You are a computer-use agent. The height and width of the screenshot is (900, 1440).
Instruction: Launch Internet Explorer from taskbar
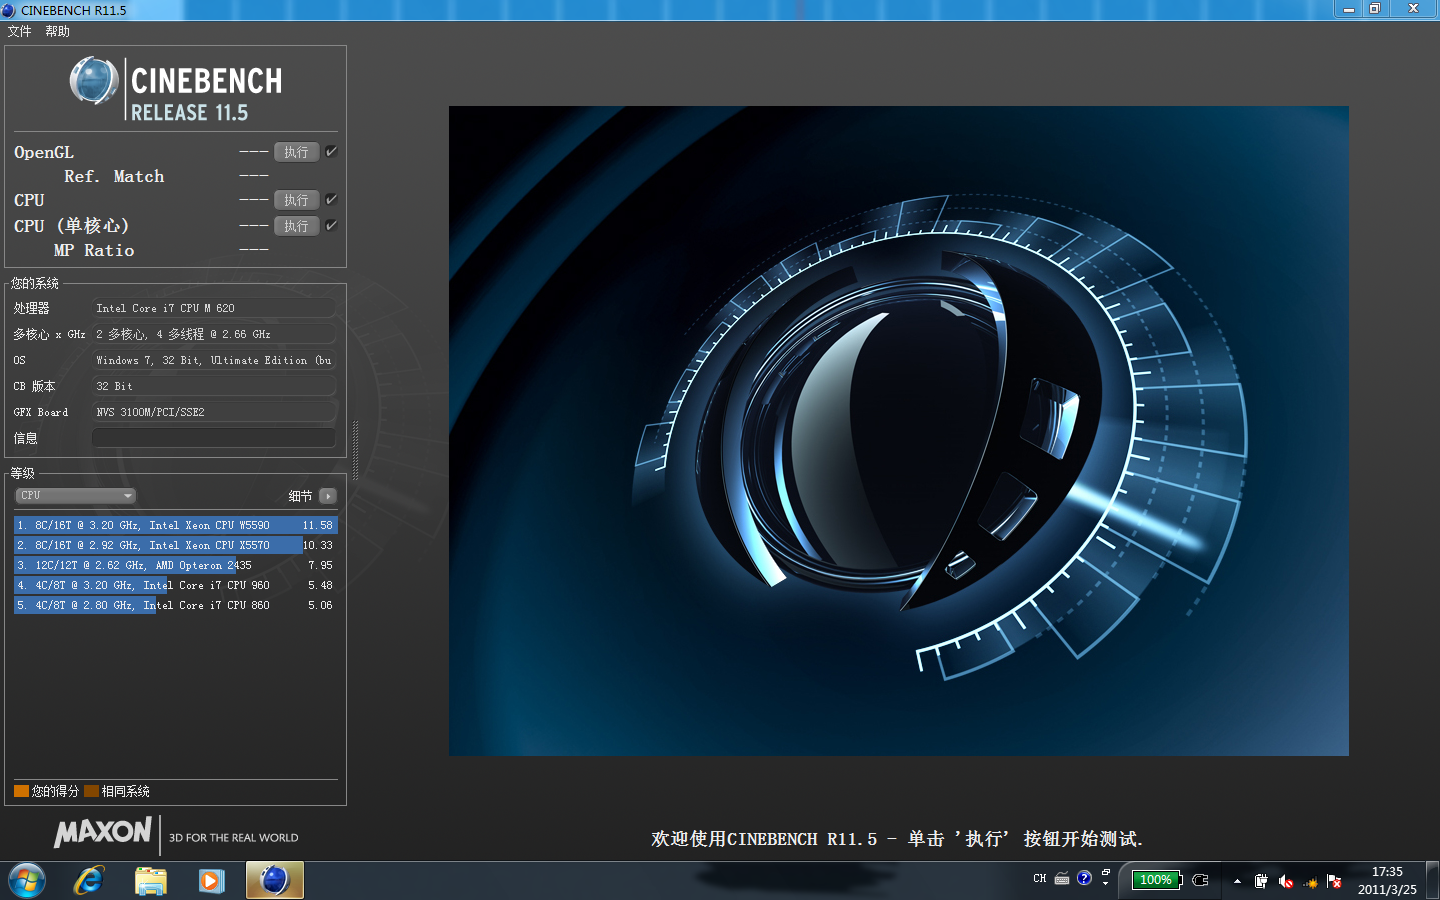pos(89,881)
